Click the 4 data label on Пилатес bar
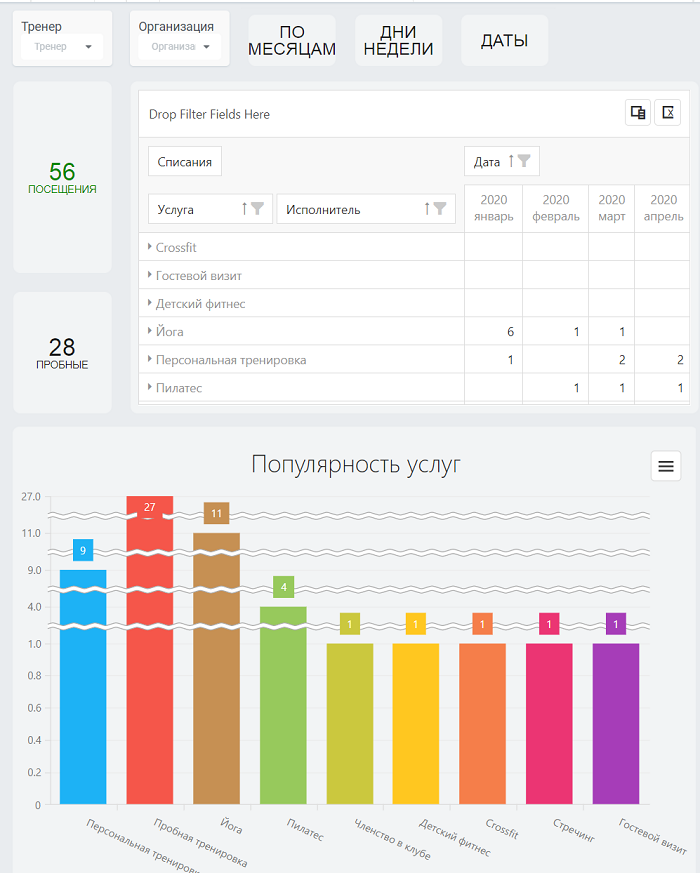Screen dimensions: 700x873 pyautogui.click(x=283, y=587)
